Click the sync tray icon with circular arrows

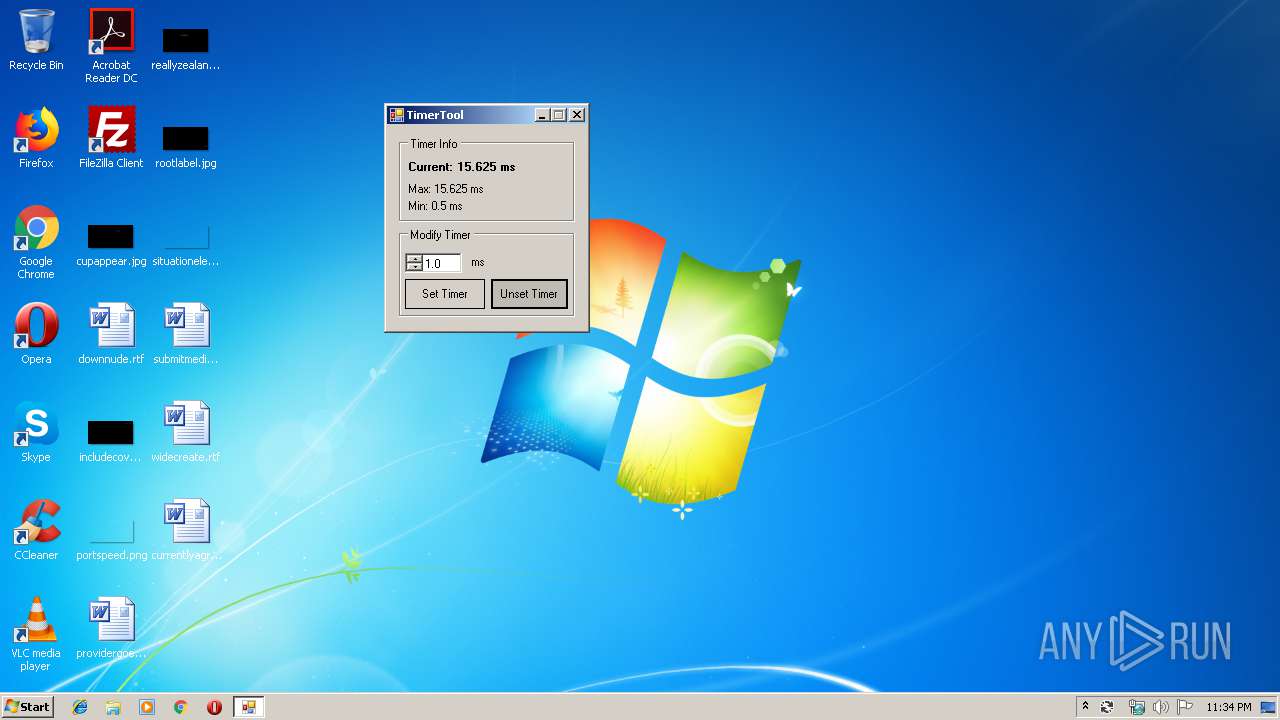pyautogui.click(x=1108, y=707)
